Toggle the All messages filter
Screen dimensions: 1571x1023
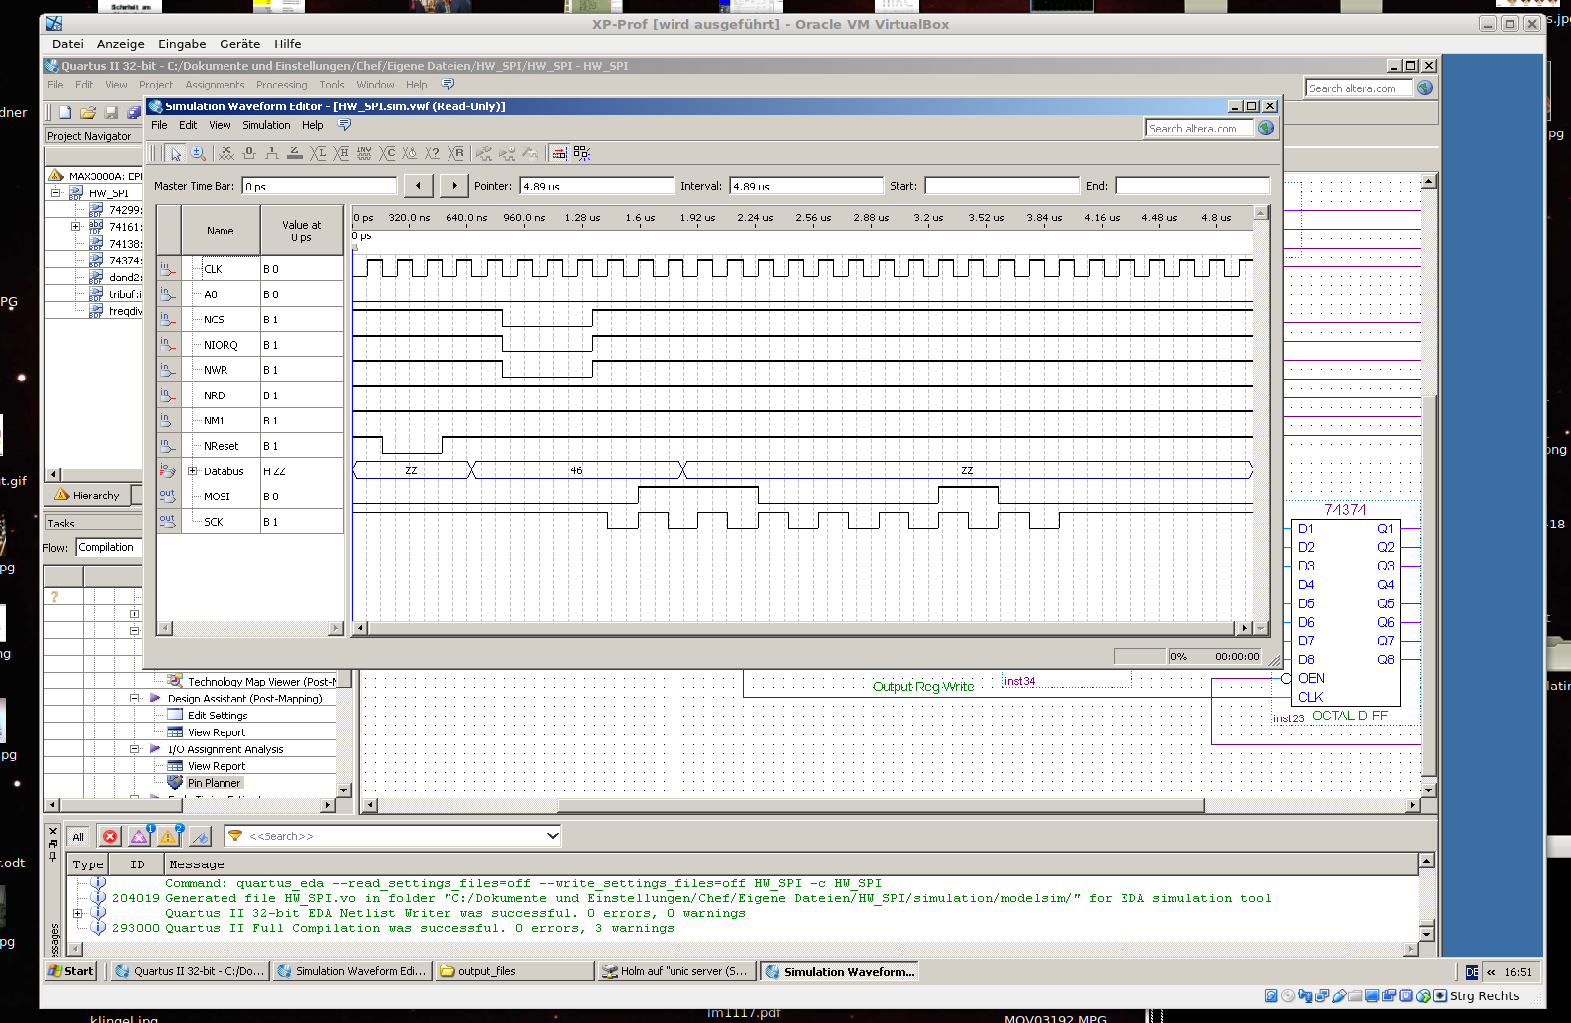click(78, 837)
